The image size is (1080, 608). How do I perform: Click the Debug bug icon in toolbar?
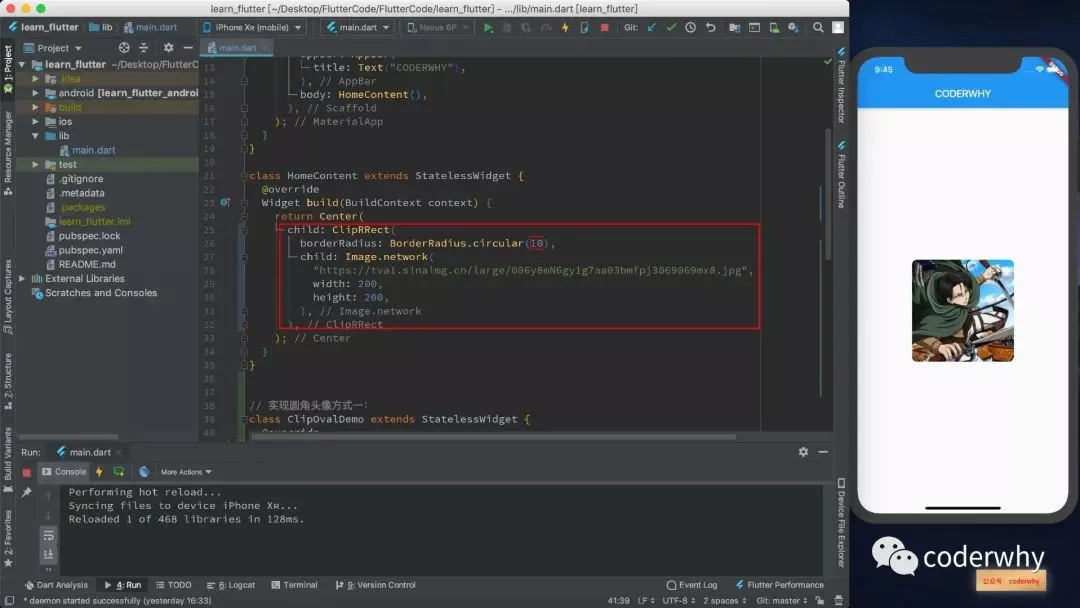[507, 28]
